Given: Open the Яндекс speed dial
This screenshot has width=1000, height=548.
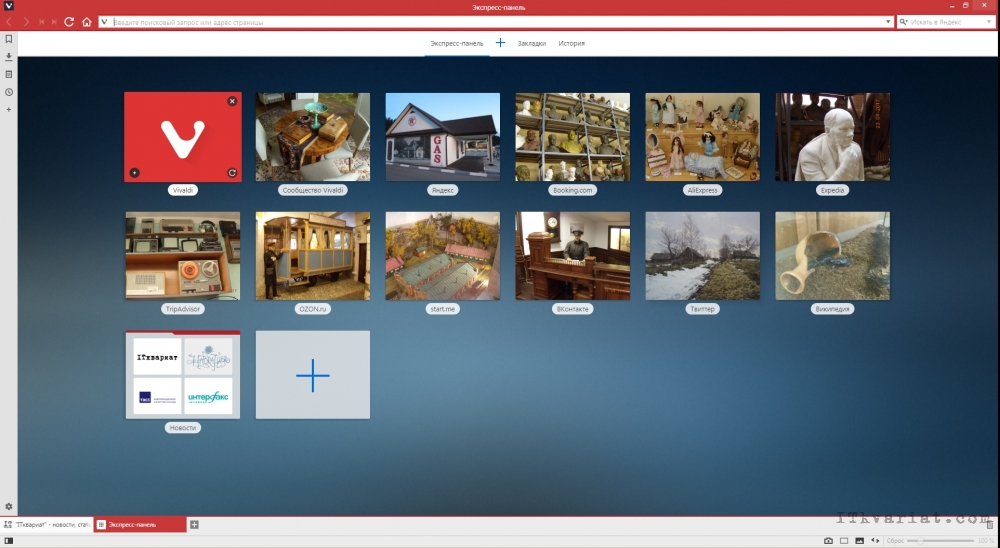Looking at the screenshot, I should click(x=443, y=137).
